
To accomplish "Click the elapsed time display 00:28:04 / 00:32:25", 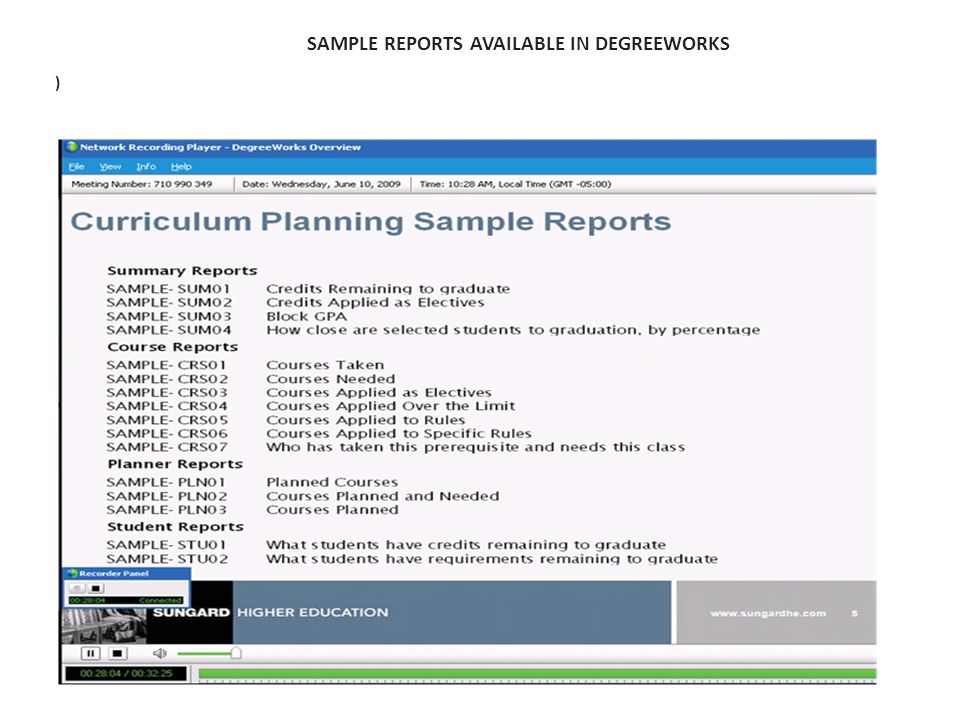I will pos(126,673).
